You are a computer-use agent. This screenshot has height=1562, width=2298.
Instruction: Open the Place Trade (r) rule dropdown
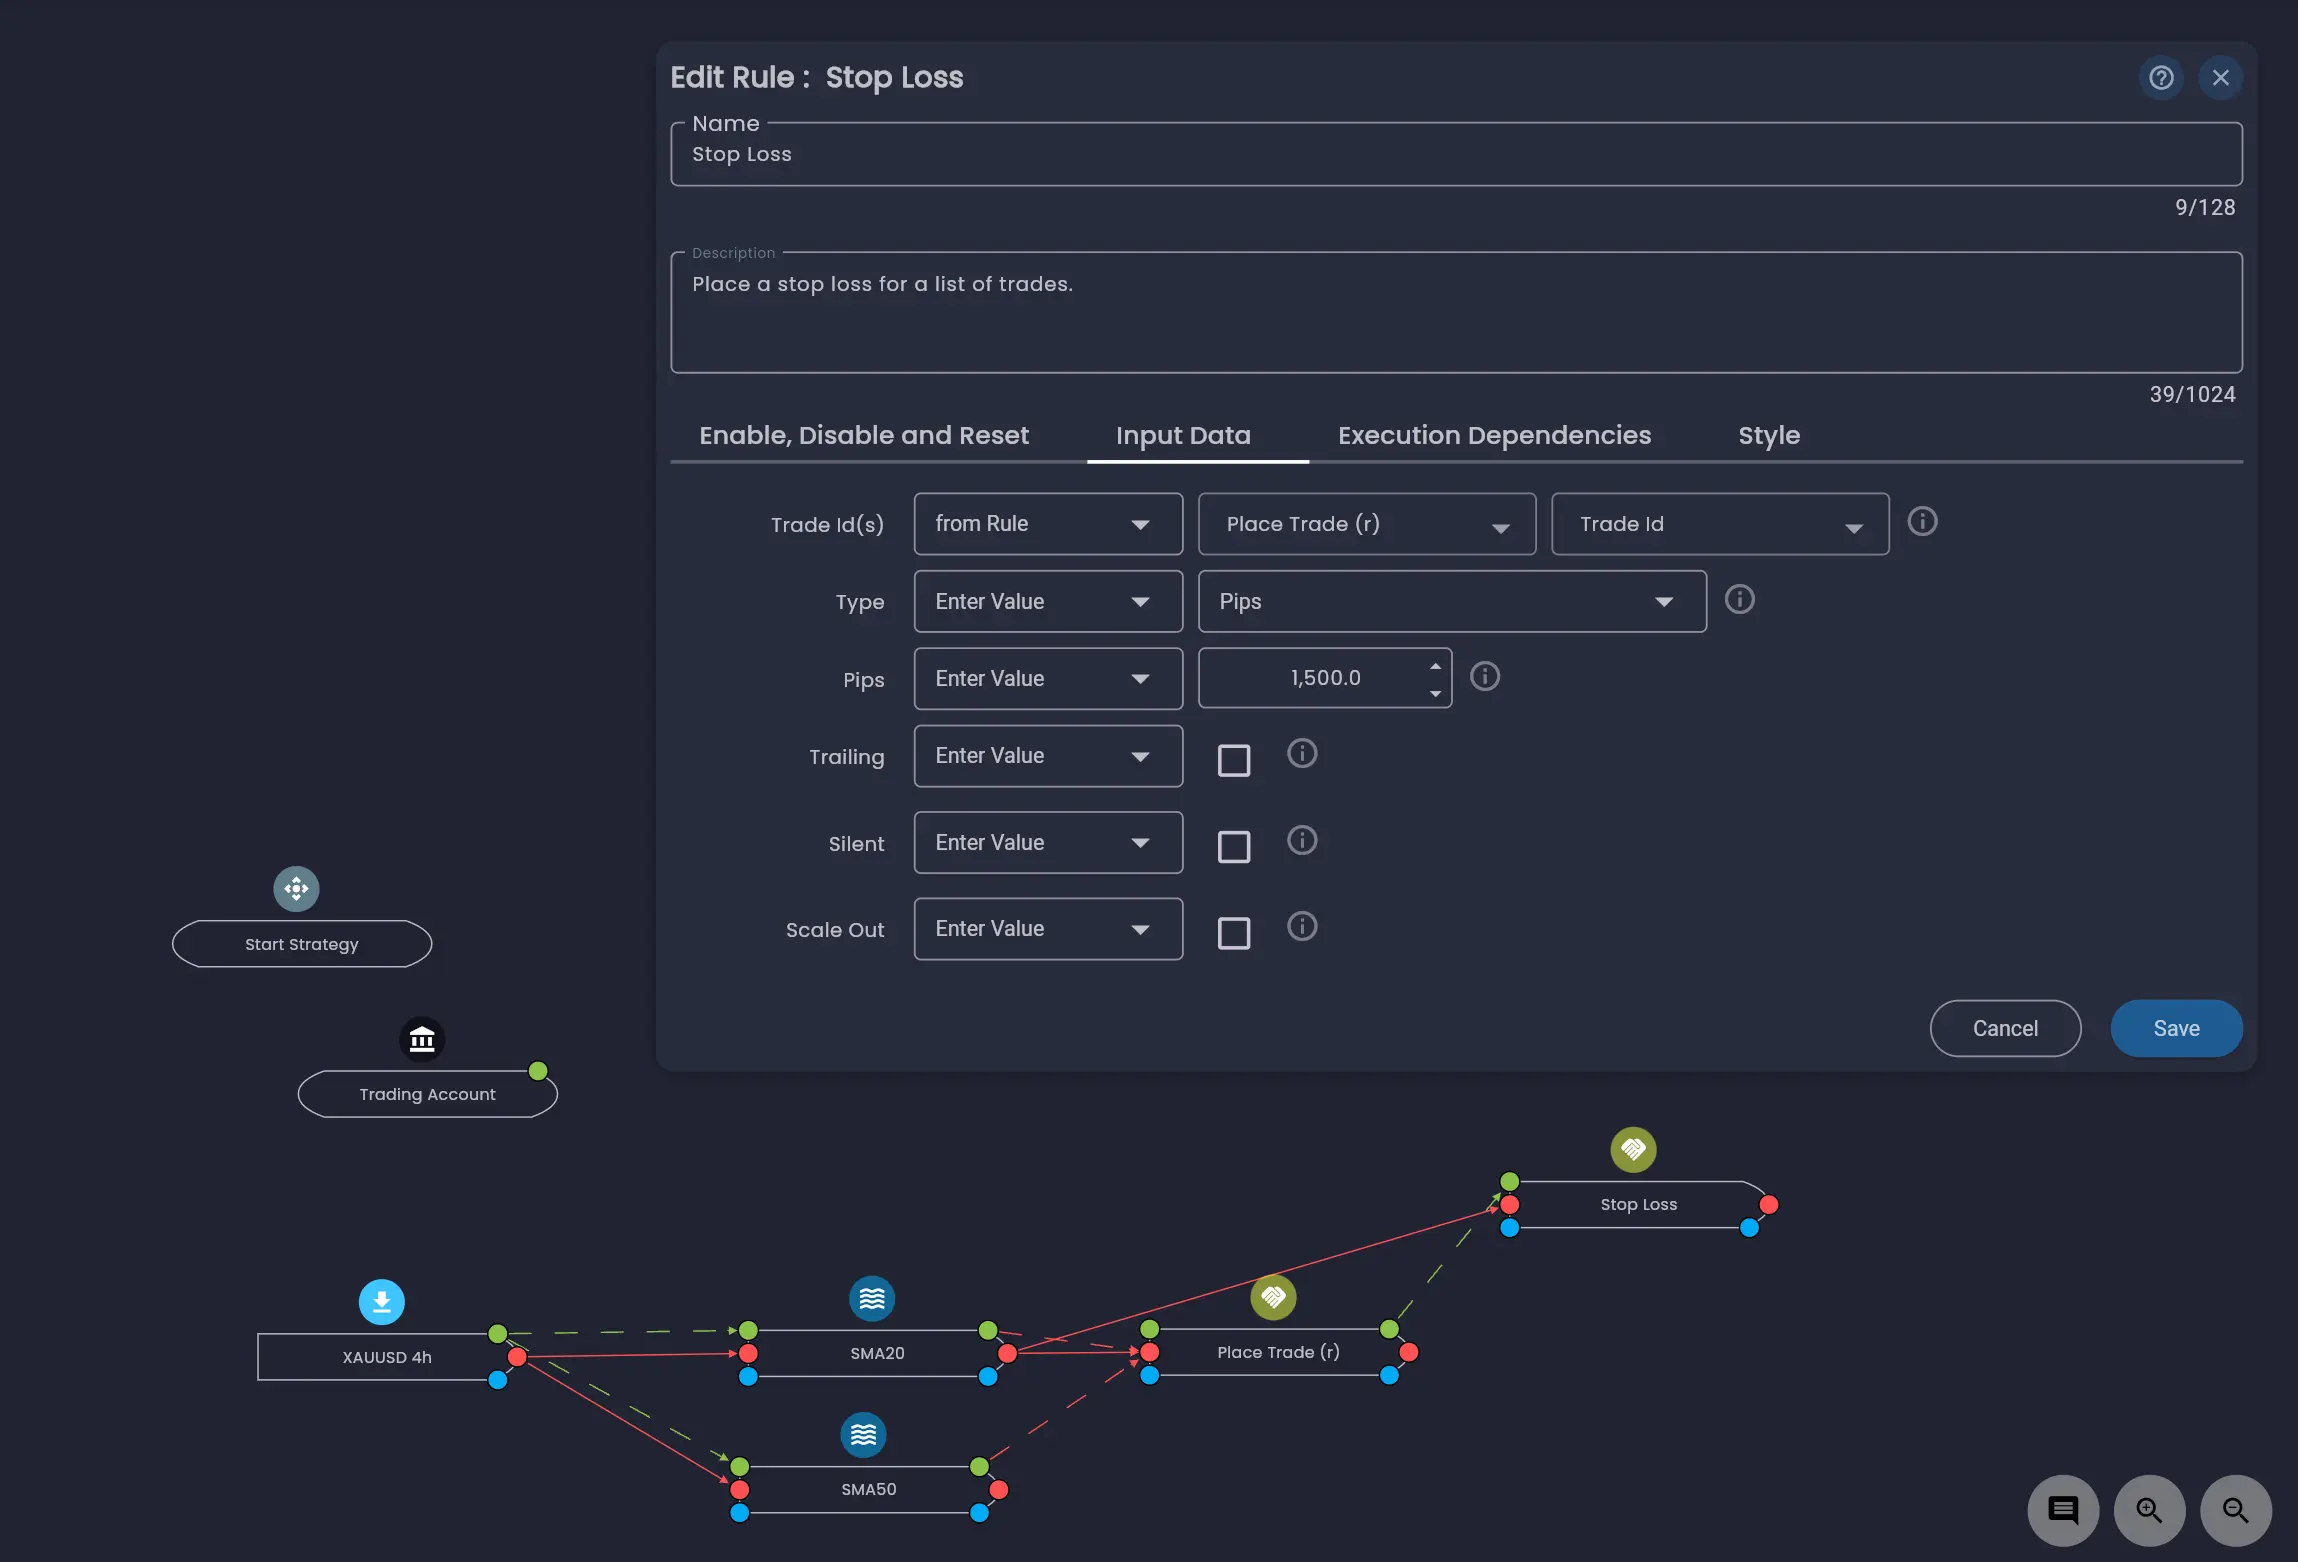(x=1366, y=524)
